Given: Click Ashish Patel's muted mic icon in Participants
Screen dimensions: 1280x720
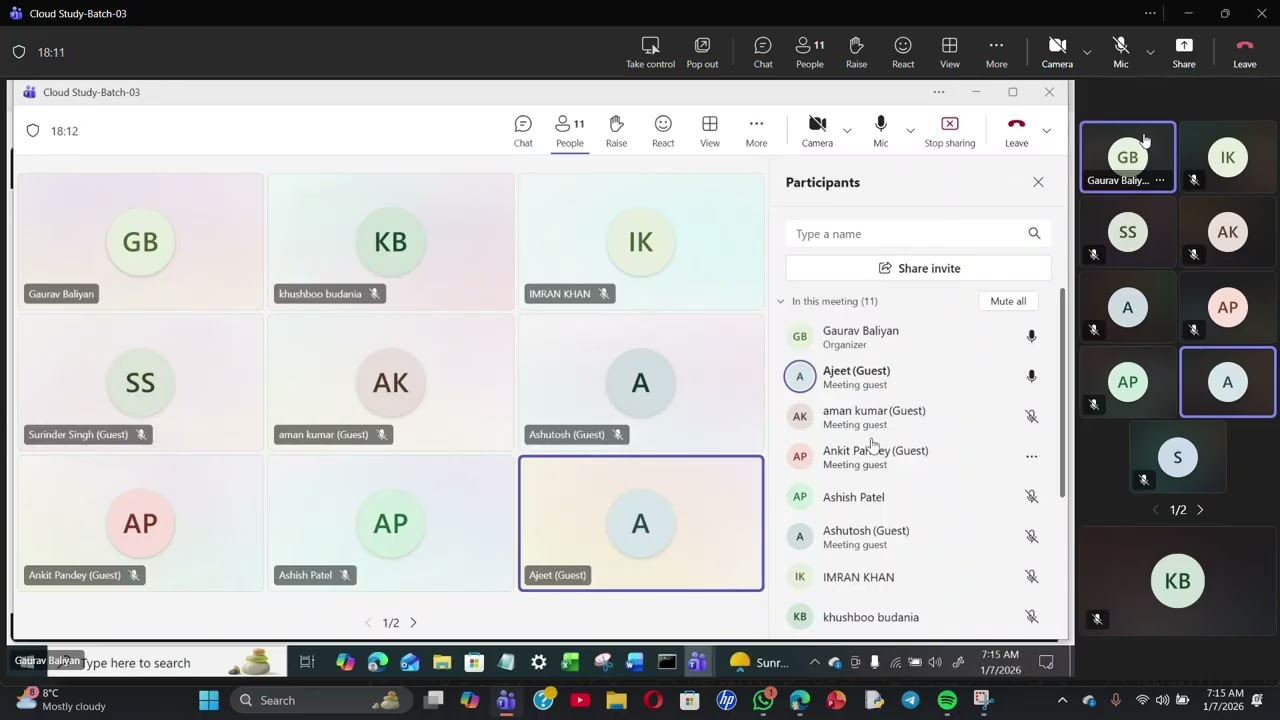Looking at the screenshot, I should (1031, 497).
